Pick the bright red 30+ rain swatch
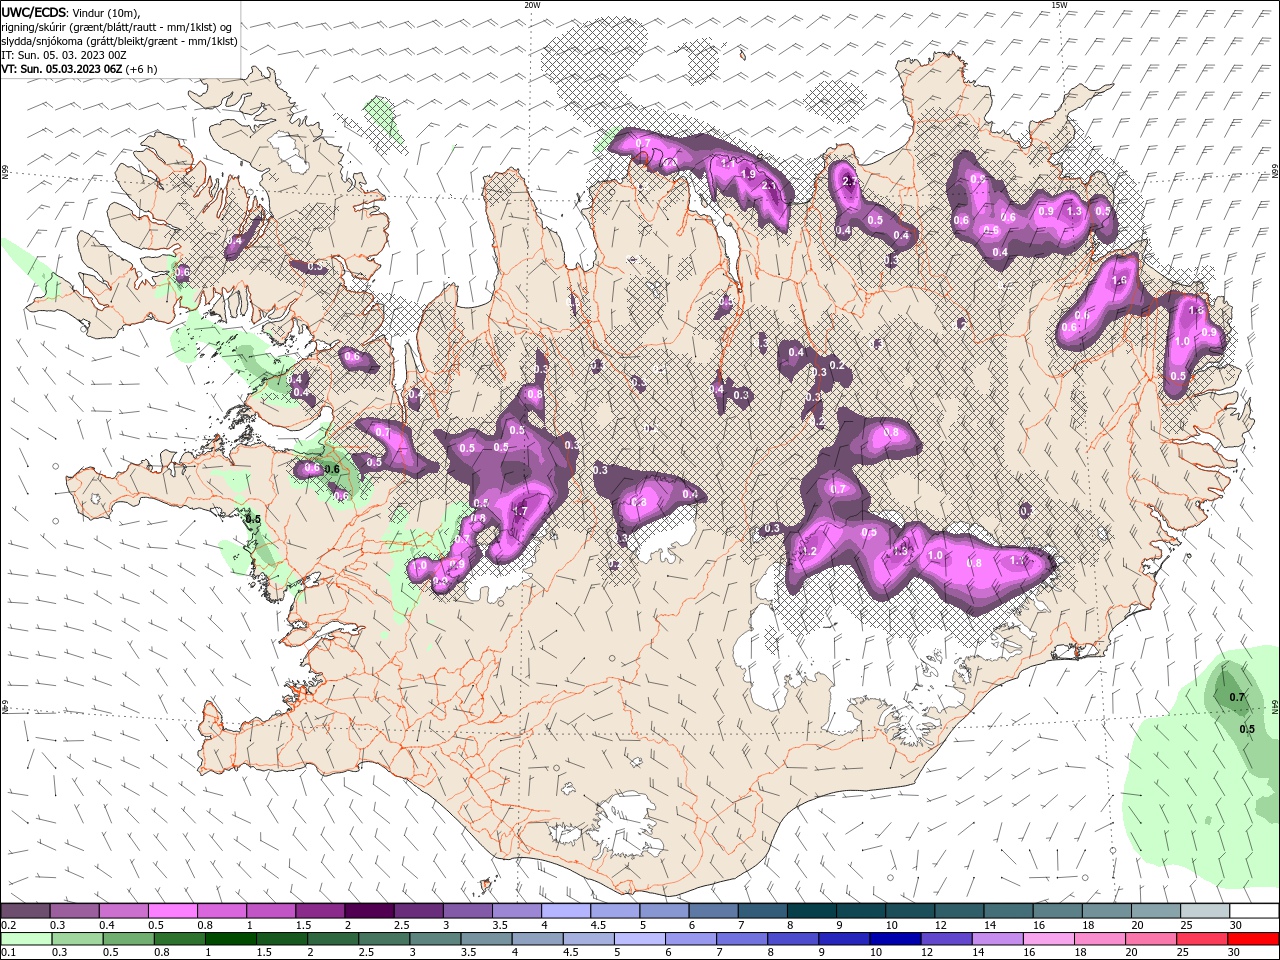The image size is (1280, 960). (x=1254, y=939)
